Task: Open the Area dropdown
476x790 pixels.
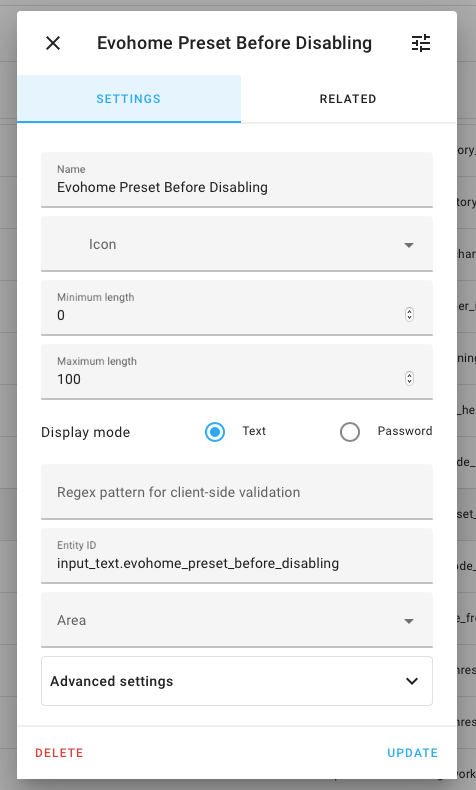Action: click(237, 620)
